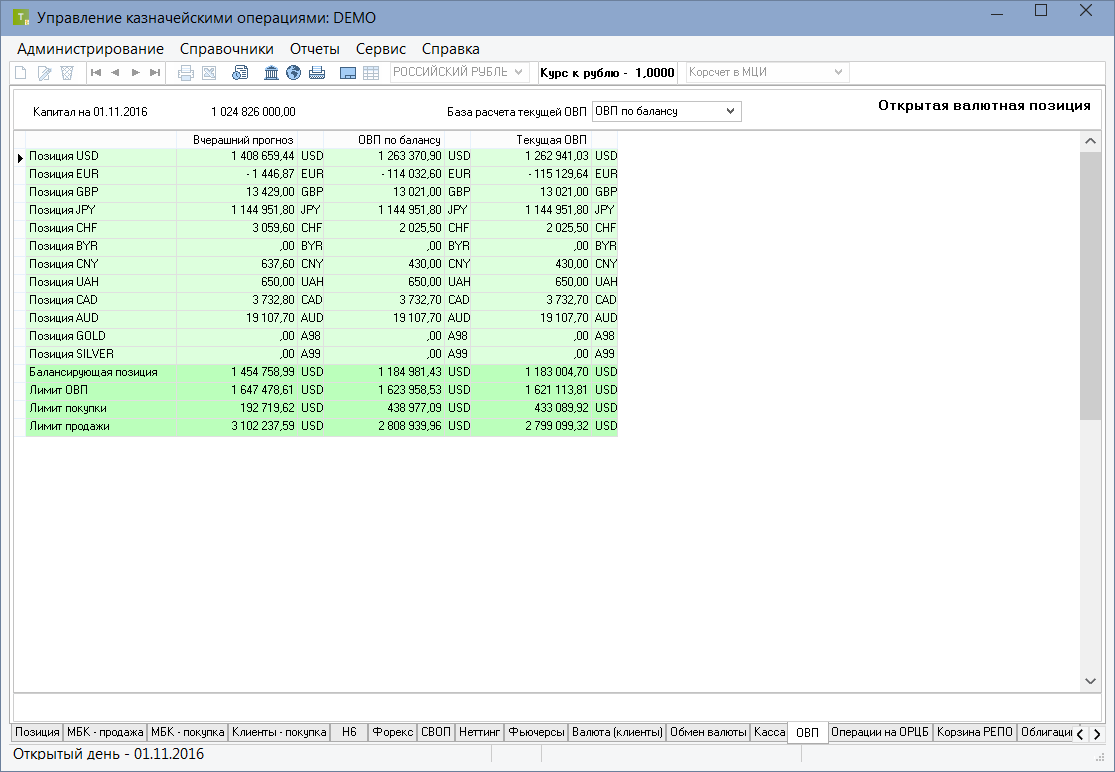
Task: Switch to the Валюта (клиенты) tab
Action: 617,732
